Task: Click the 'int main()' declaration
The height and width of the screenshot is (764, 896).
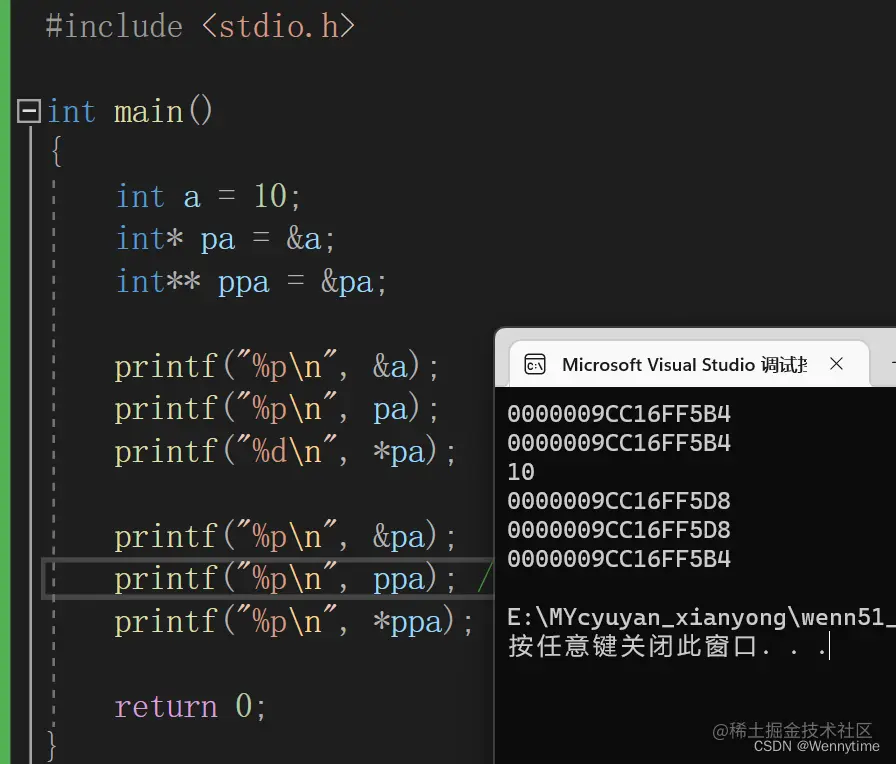Action: click(129, 111)
